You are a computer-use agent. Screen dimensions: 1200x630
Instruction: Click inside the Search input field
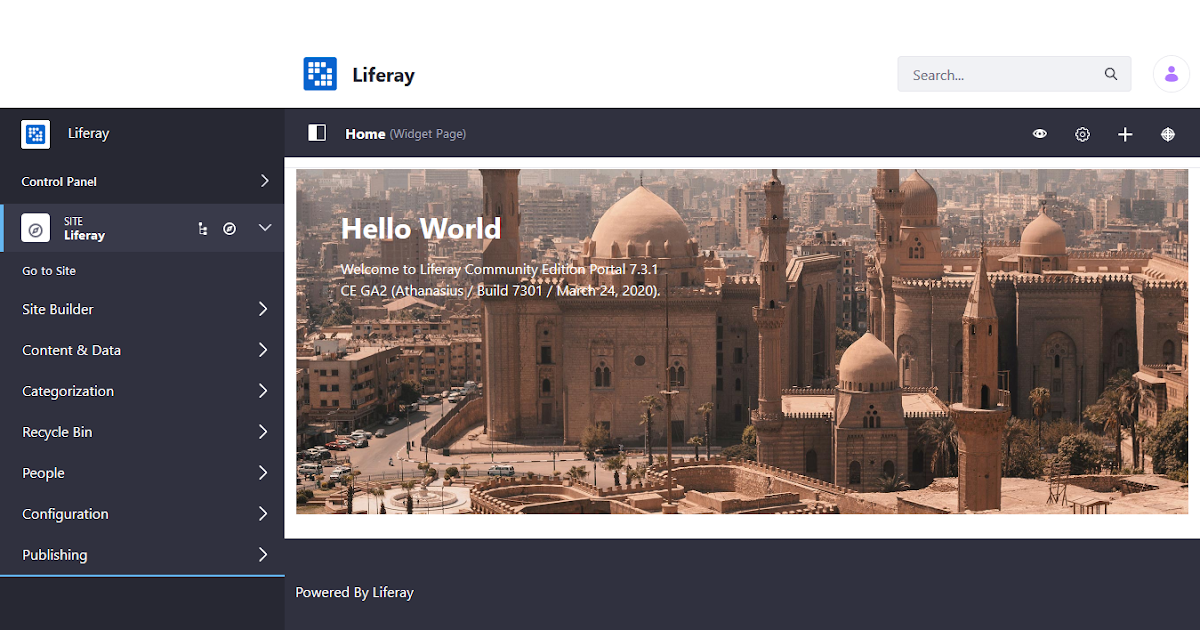[990, 73]
